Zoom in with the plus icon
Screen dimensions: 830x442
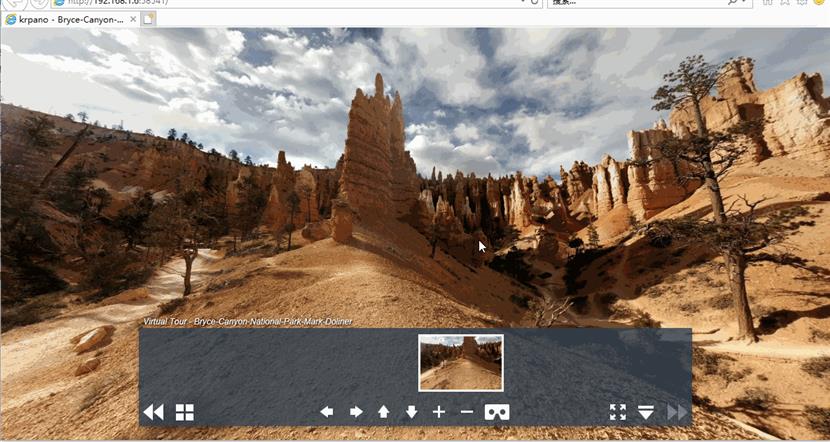point(439,412)
